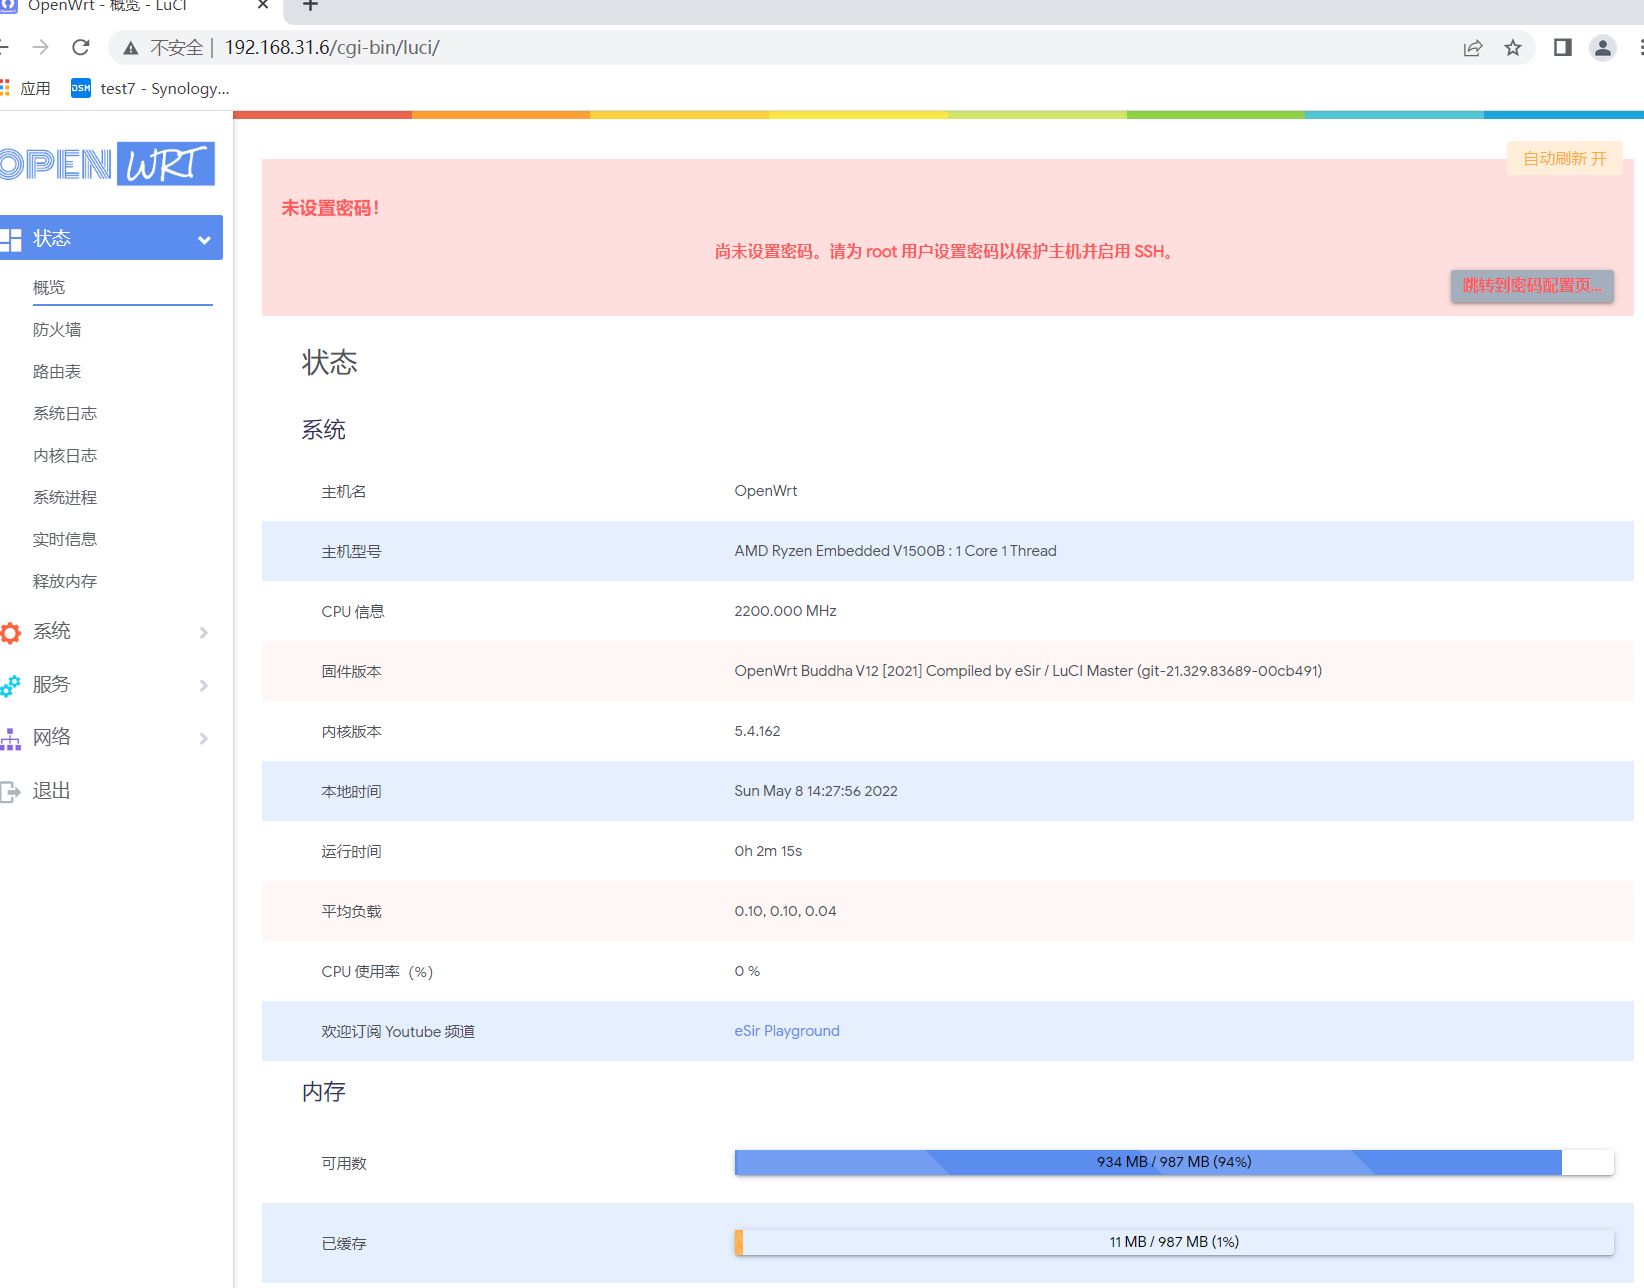Click the hostname value OpenWrt

click(766, 491)
